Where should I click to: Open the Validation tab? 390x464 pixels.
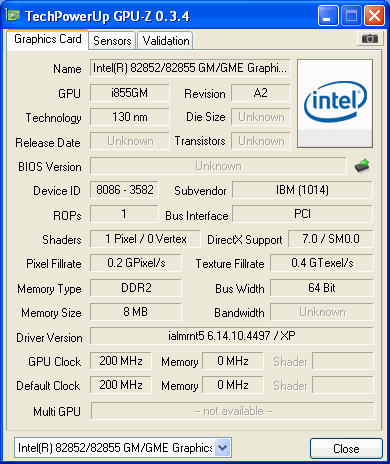pos(166,41)
